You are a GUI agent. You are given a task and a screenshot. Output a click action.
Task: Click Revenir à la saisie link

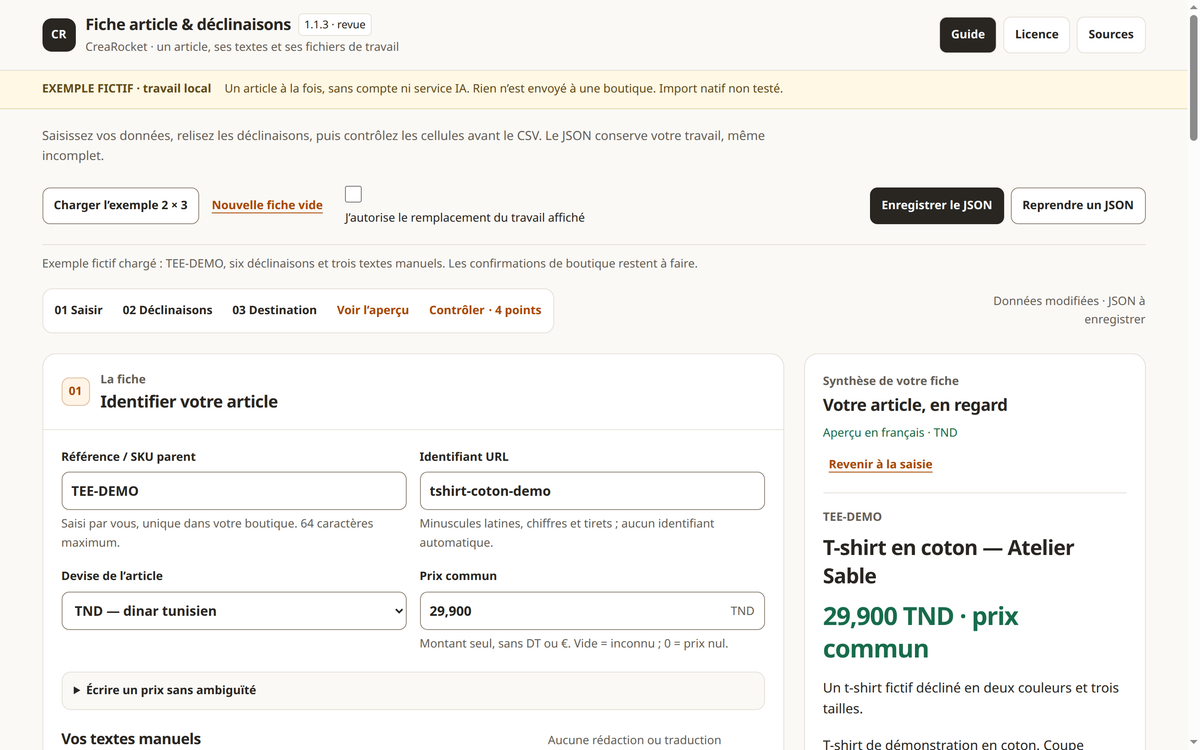click(x=880, y=464)
